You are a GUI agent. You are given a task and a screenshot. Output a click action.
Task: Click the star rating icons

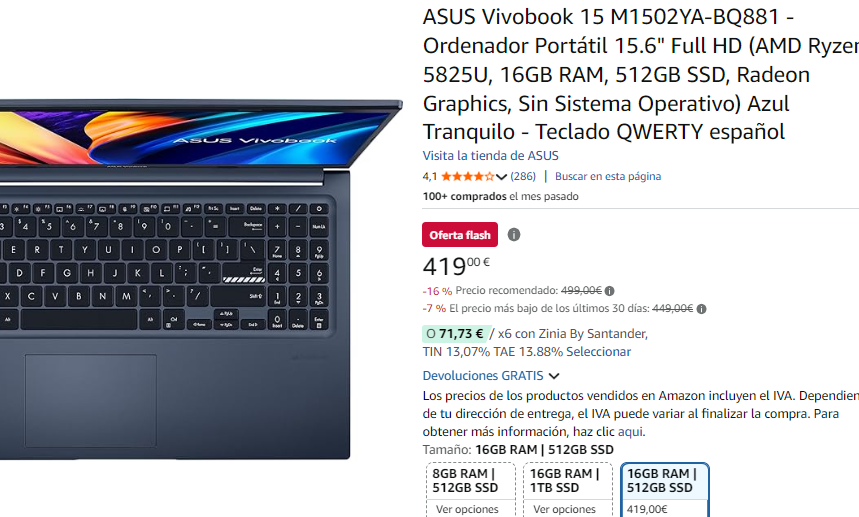pyautogui.click(x=467, y=176)
